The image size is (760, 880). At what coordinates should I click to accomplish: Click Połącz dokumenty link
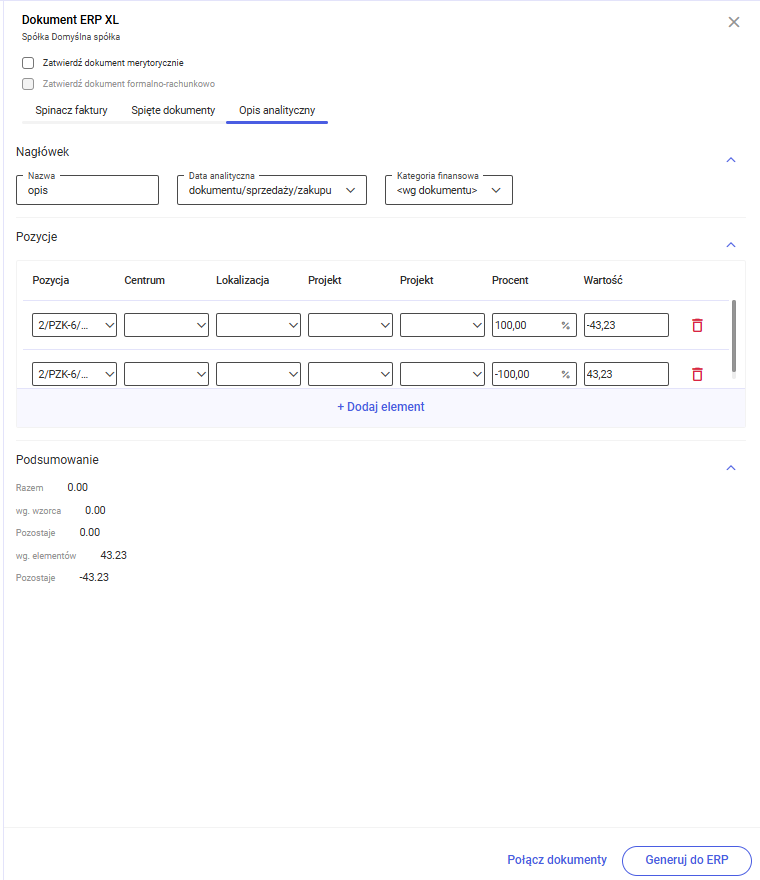[x=557, y=860]
